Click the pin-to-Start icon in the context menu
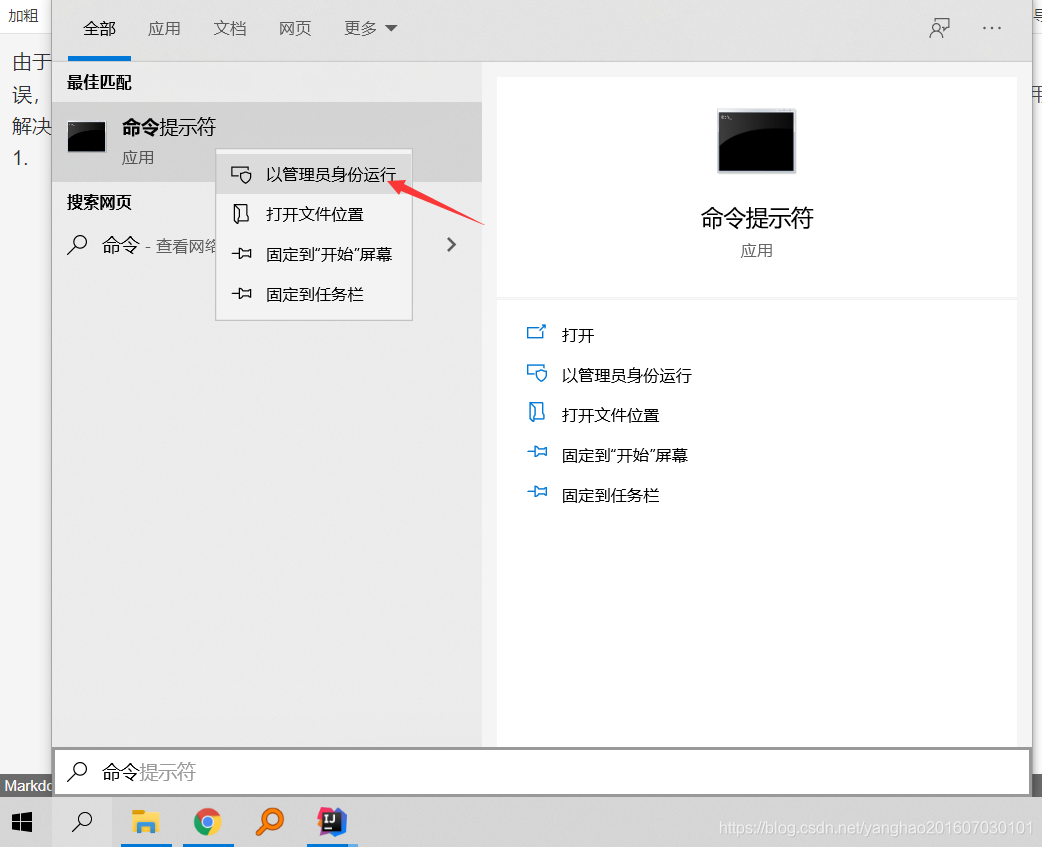Image resolution: width=1042 pixels, height=847 pixels. tap(241, 254)
